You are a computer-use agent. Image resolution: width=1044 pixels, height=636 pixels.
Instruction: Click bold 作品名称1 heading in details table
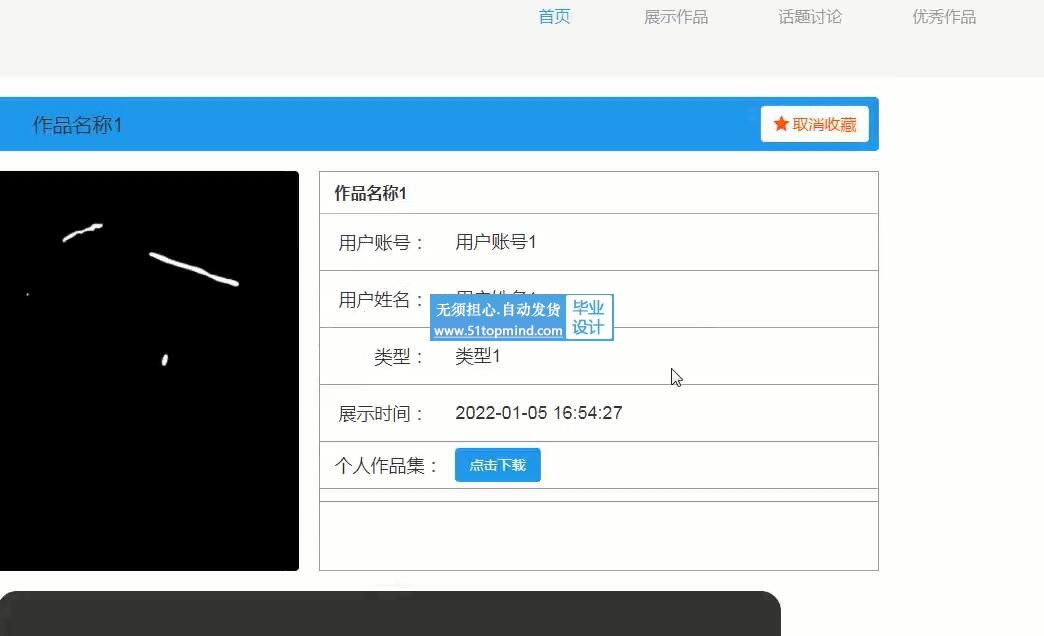[370, 193]
